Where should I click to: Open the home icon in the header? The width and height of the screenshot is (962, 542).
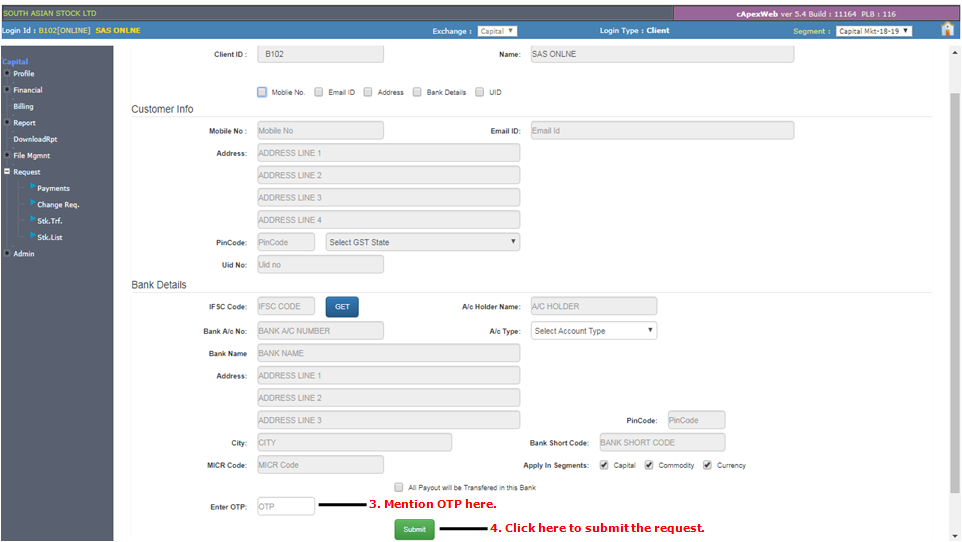point(947,29)
